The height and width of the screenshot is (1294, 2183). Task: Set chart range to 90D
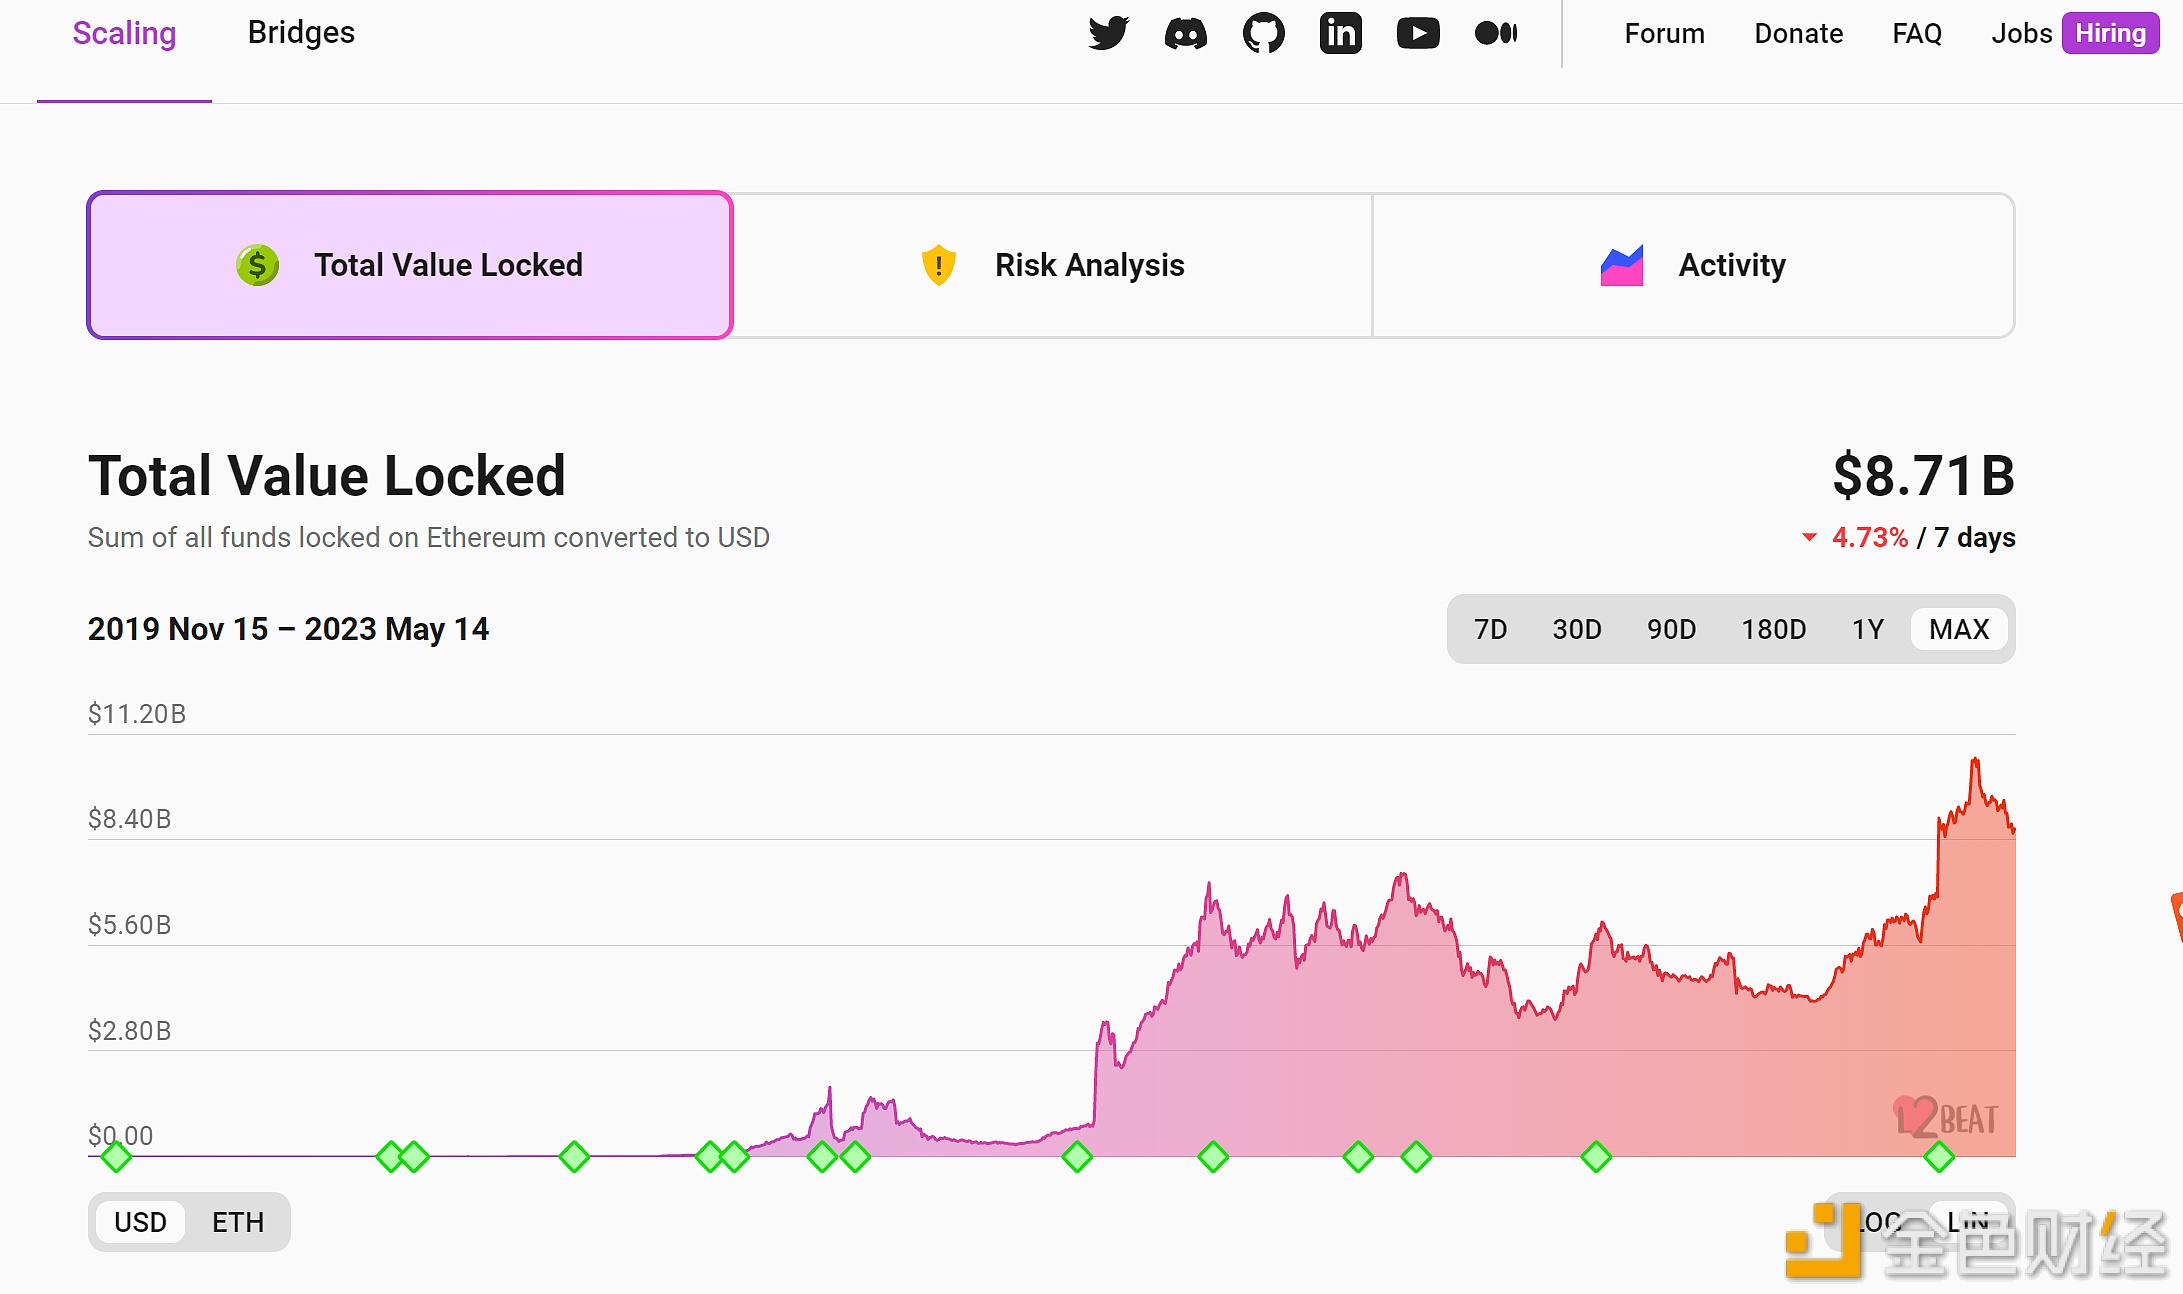[1671, 629]
